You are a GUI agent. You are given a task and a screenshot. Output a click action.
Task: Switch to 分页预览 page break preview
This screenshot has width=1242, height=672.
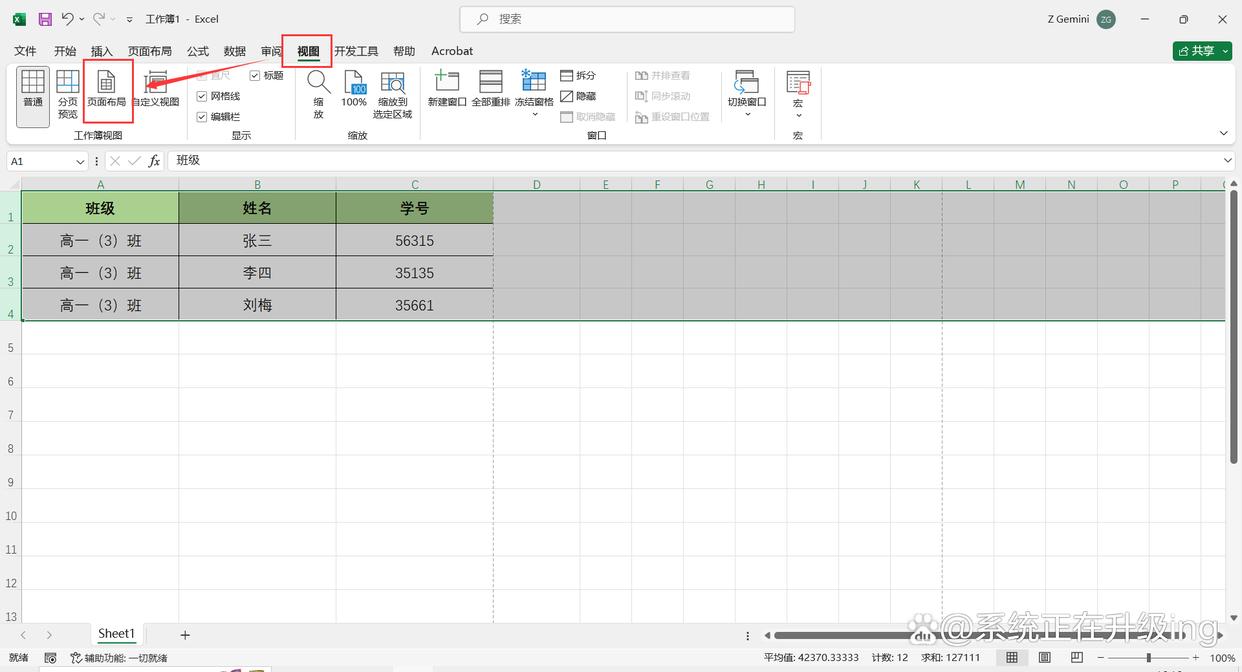67,96
